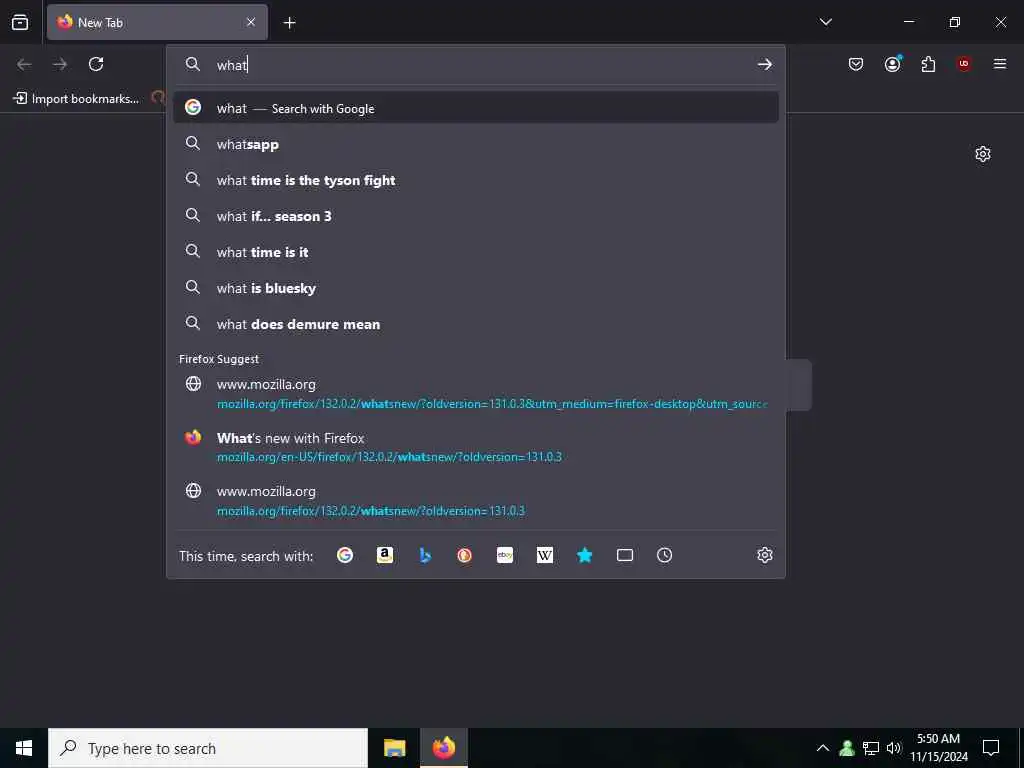Search this time with DuckDuckGo icon
The height and width of the screenshot is (768, 1024).
point(464,555)
